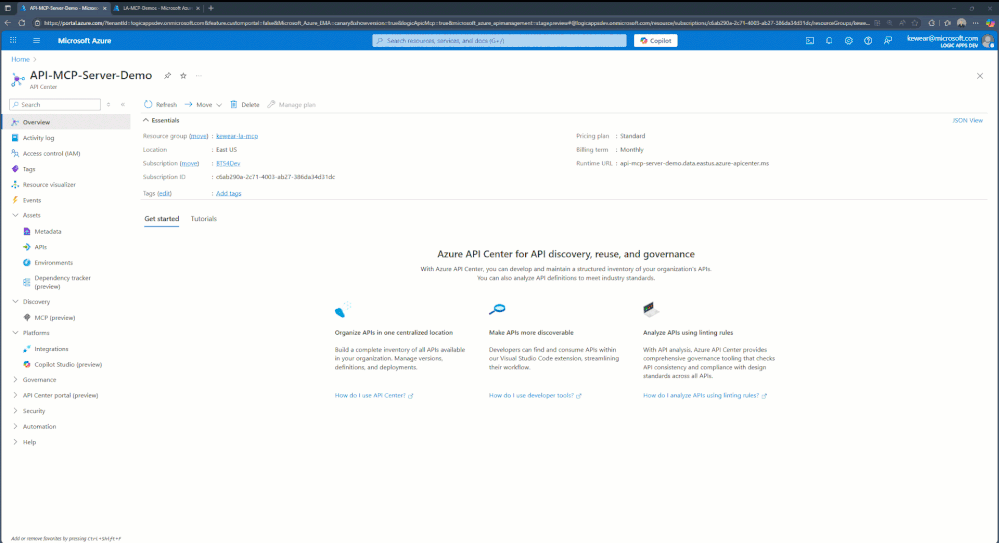Click move link next to Resource group

tap(199, 136)
